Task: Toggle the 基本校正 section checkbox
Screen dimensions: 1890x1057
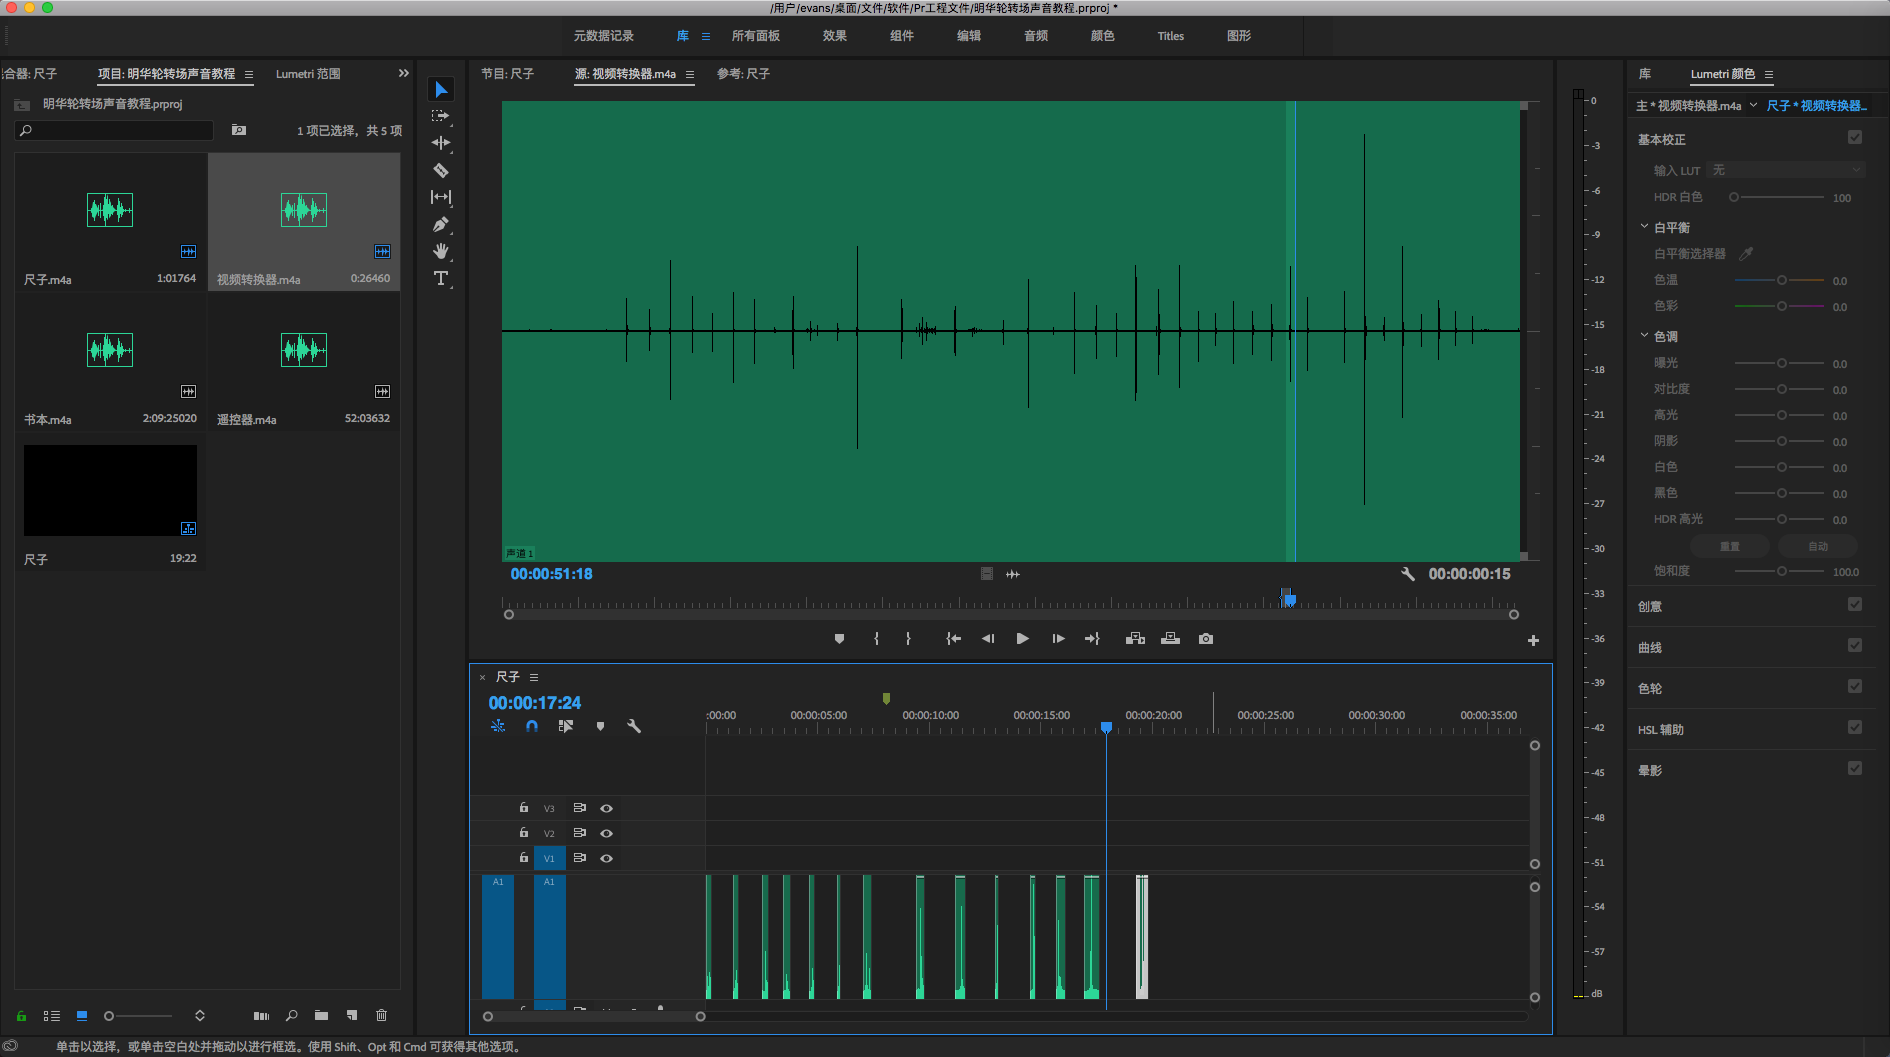Action: click(1855, 138)
